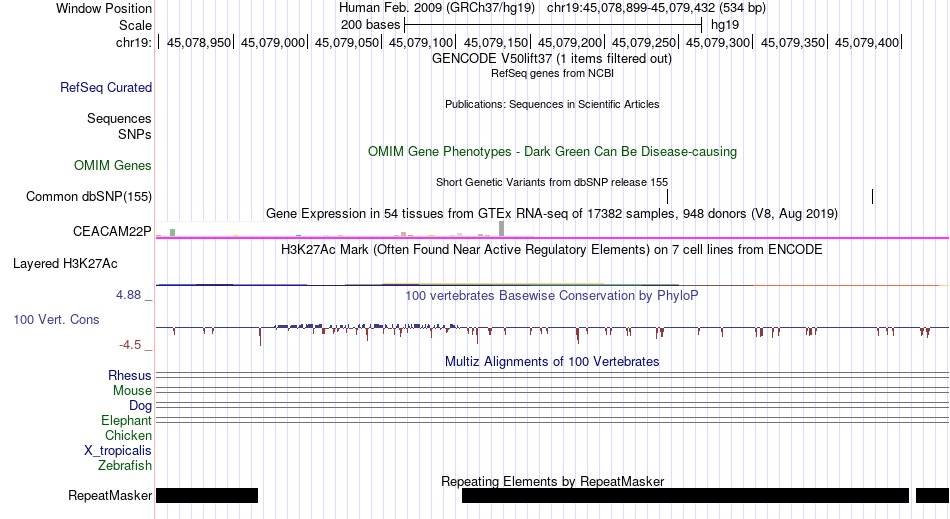Viewport: 950px width, 519px height.
Task: Click the Common dbSNP(155) track label
Action: 88,196
